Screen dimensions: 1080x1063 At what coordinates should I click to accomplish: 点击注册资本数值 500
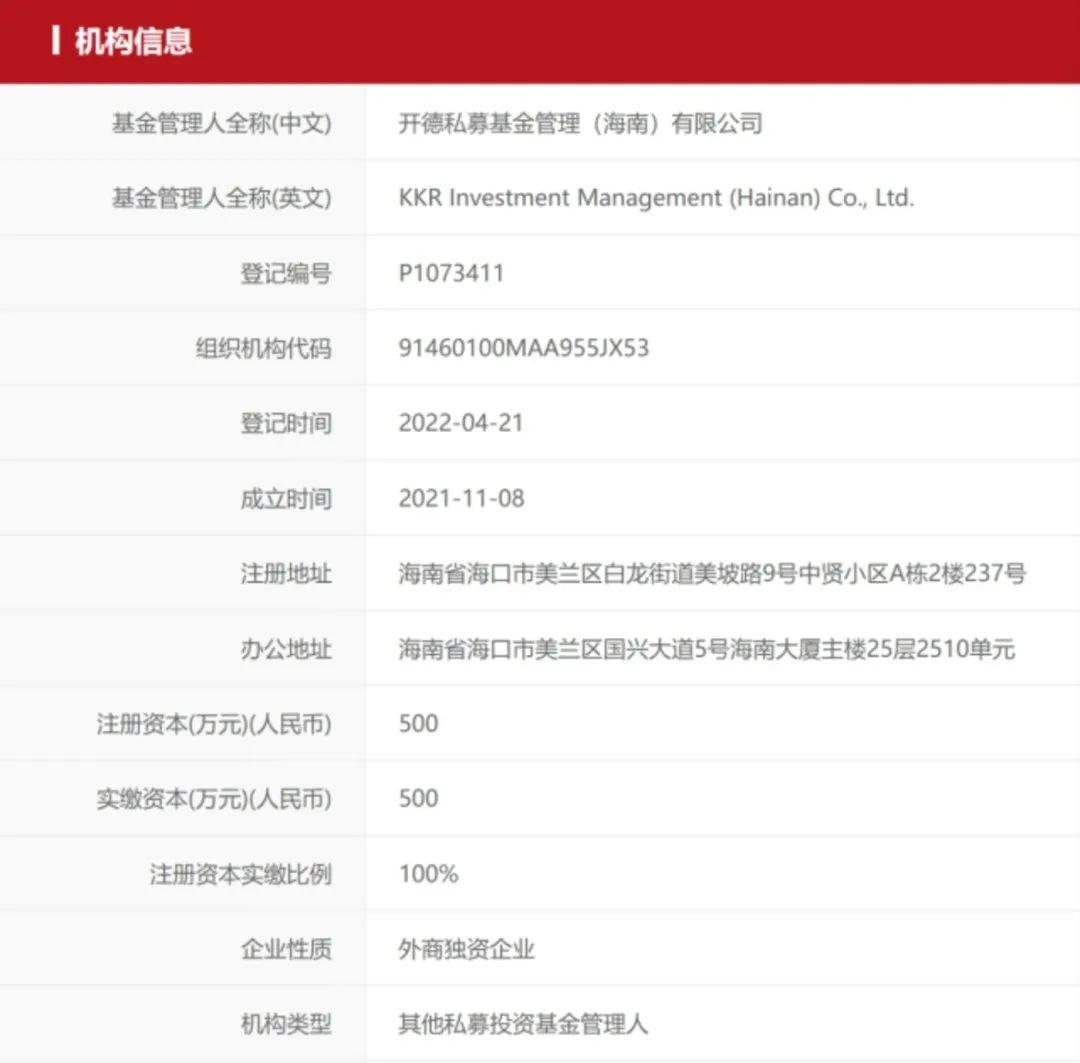[416, 723]
